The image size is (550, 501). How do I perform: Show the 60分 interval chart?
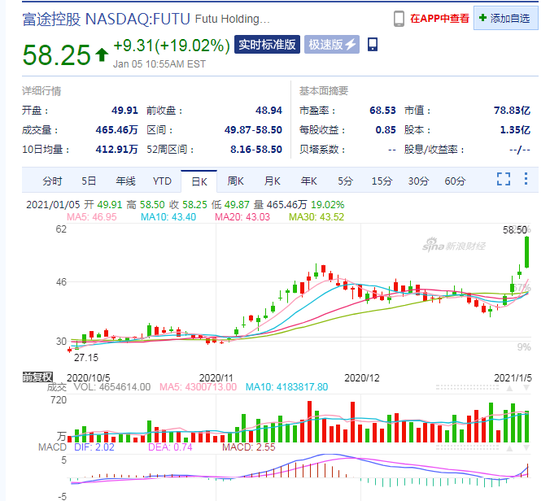pyautogui.click(x=455, y=181)
